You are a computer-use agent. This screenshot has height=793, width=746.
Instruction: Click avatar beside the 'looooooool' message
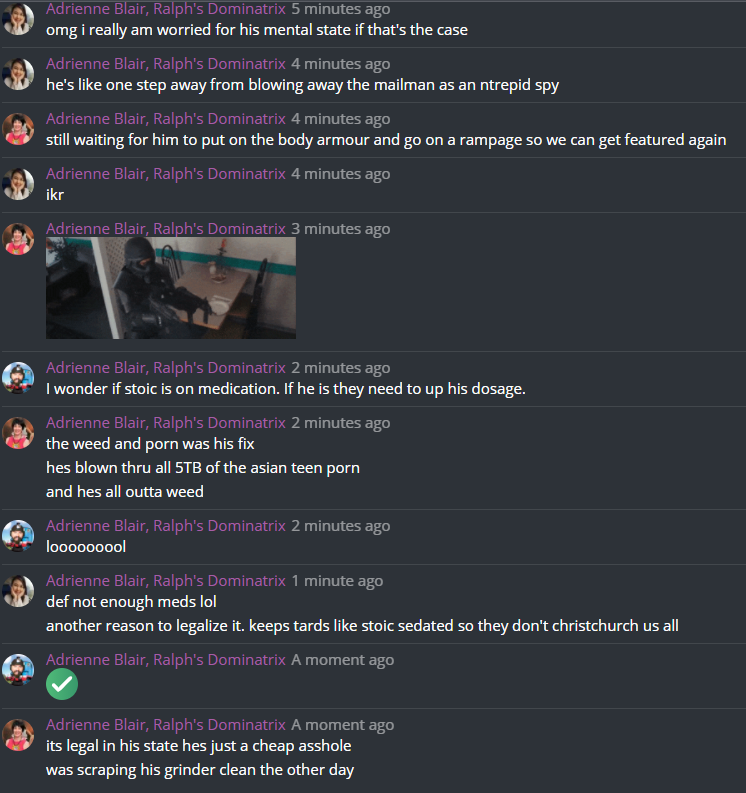click(18, 536)
